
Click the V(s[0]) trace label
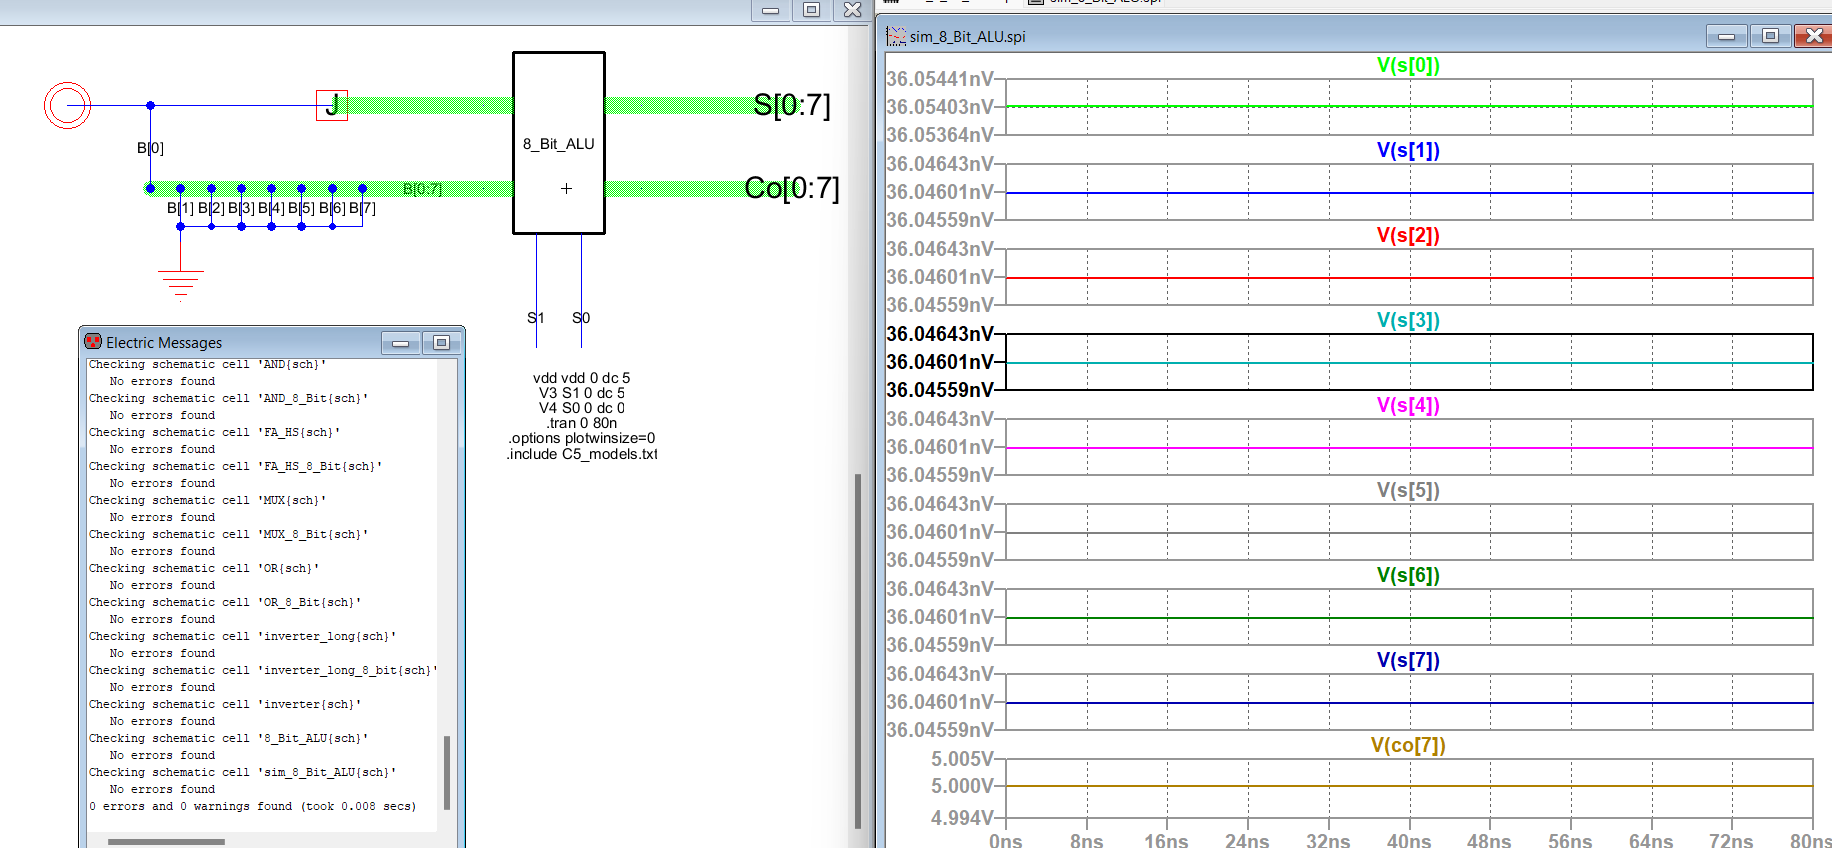pyautogui.click(x=1408, y=65)
